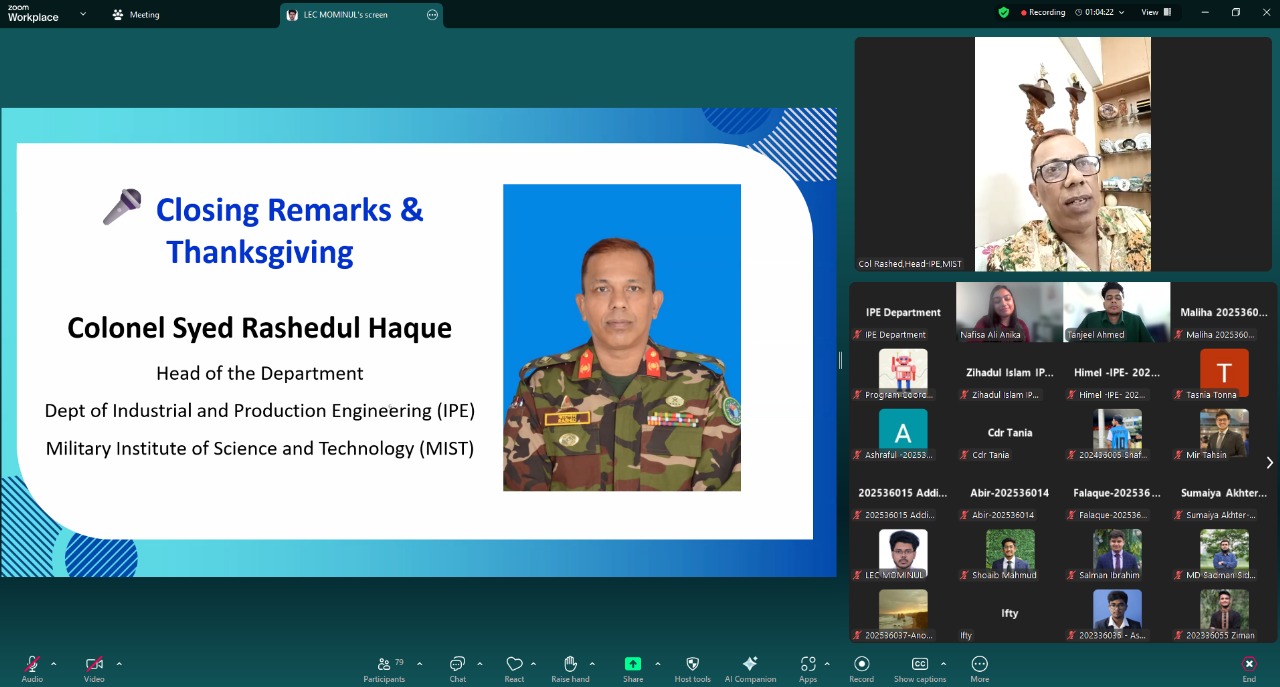Screen dimensions: 1280x687
Task: Open the Participants panel
Action: 384,664
